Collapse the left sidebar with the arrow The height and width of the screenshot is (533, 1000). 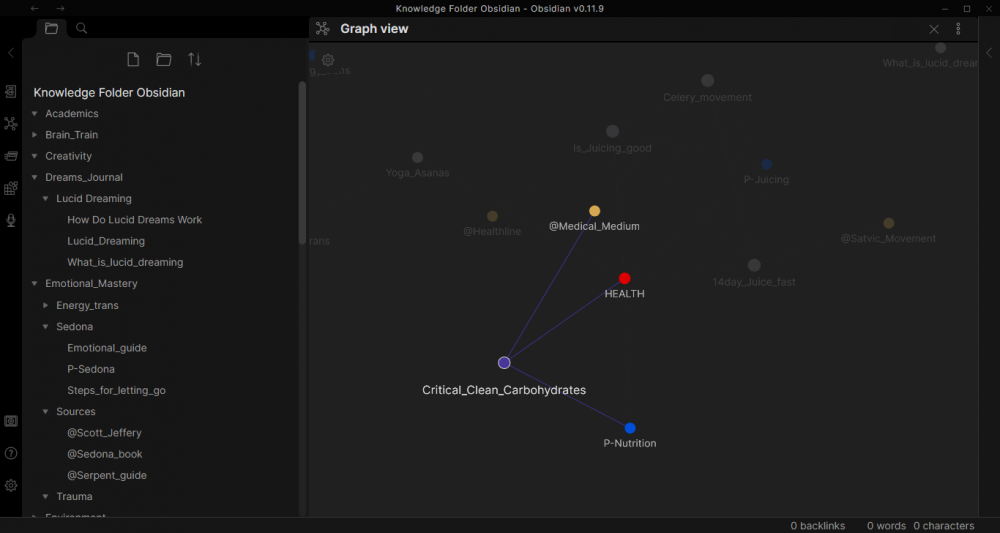coord(11,53)
